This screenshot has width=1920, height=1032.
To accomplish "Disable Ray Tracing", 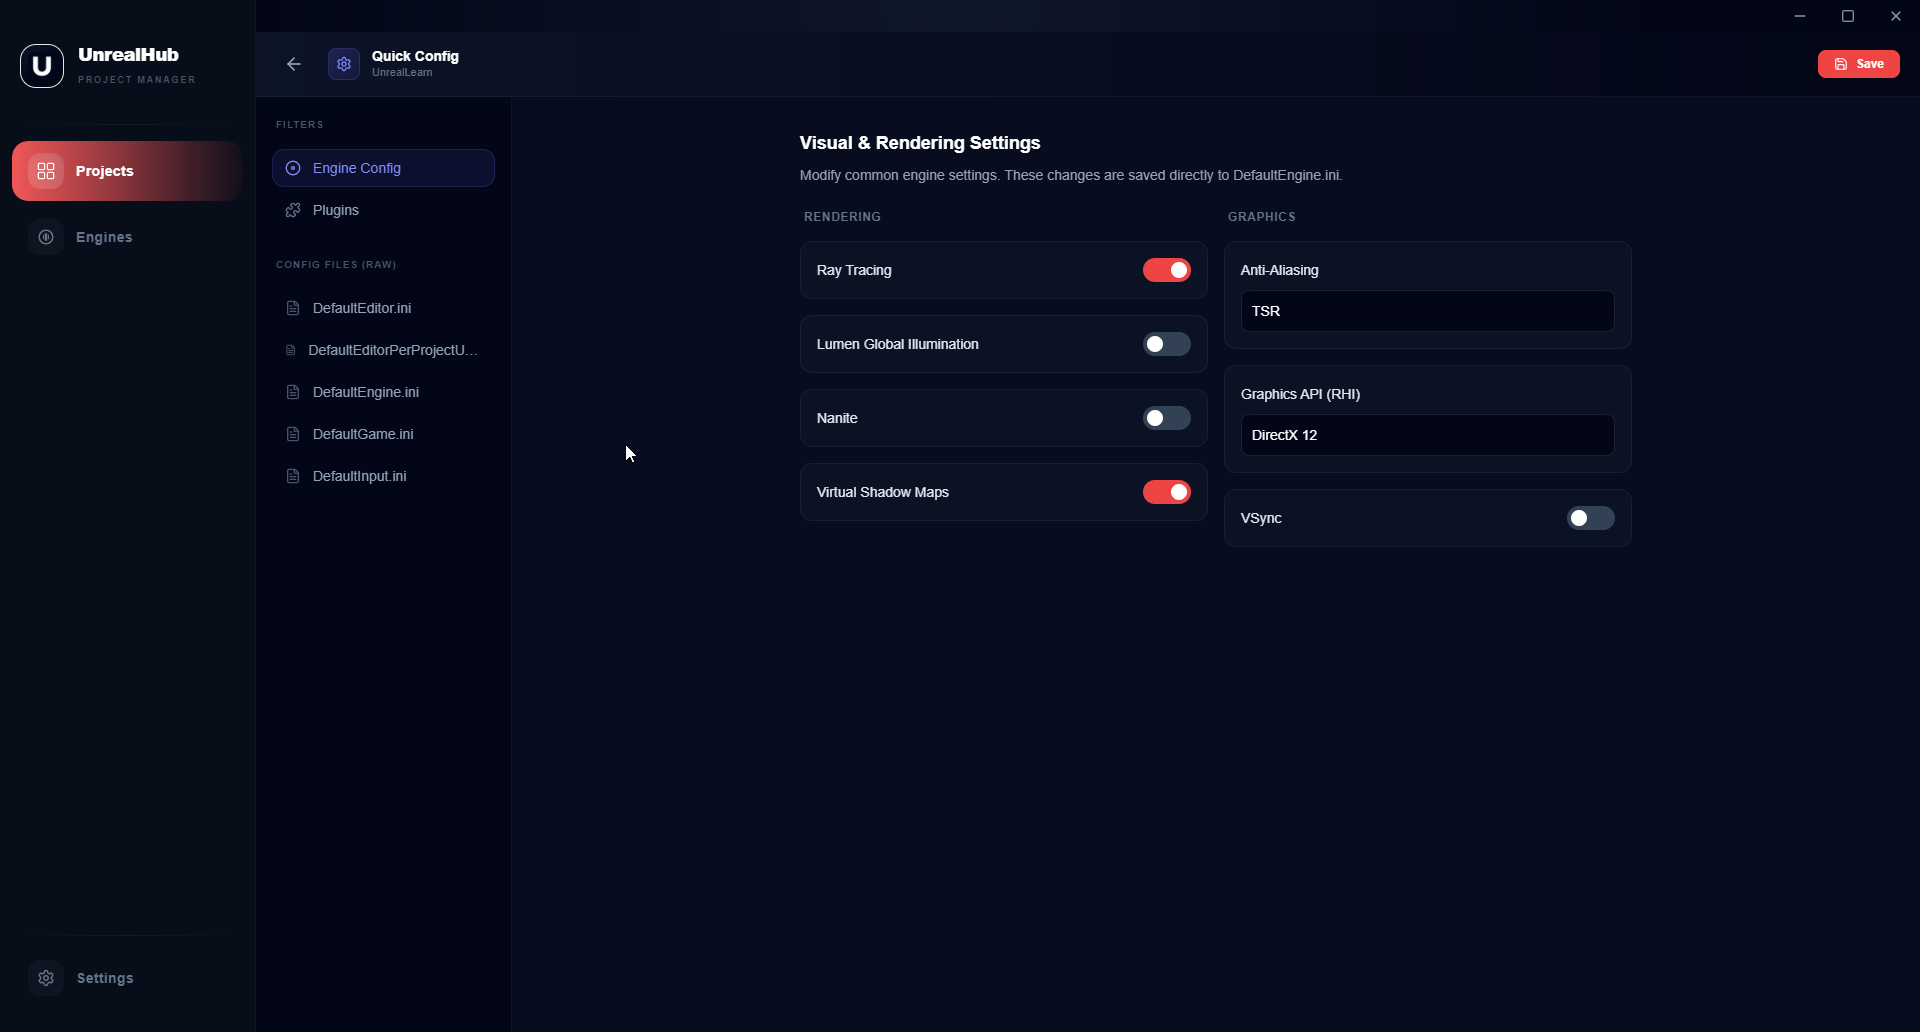I will tap(1166, 270).
